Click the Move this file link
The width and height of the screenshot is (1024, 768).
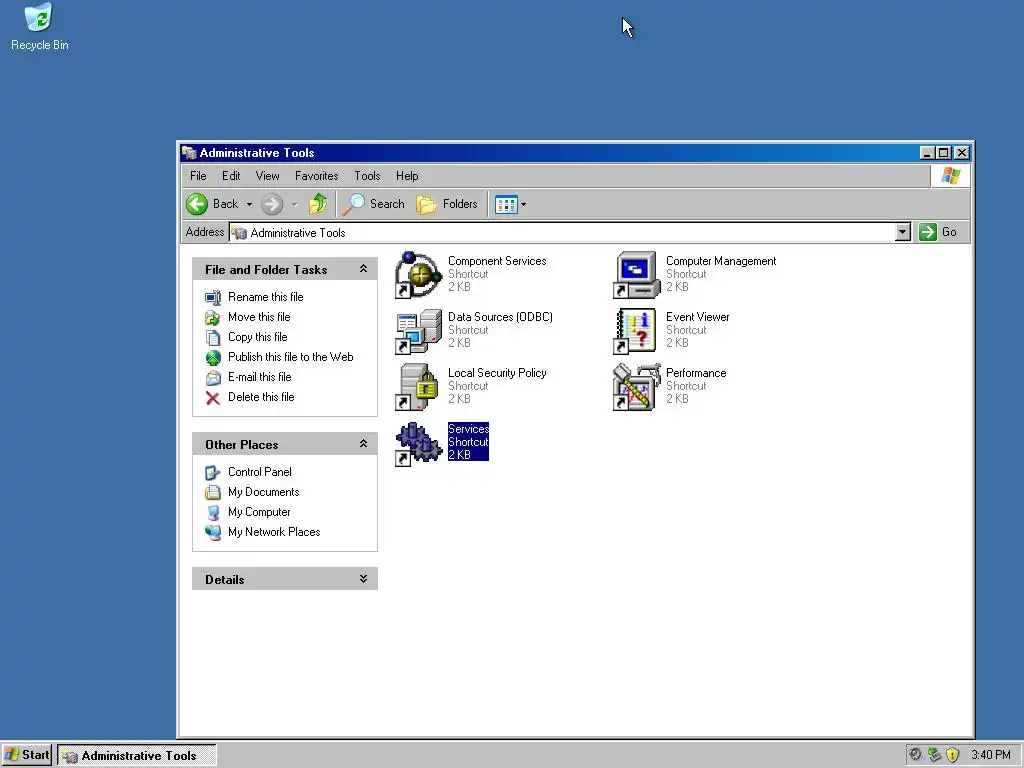coord(259,317)
